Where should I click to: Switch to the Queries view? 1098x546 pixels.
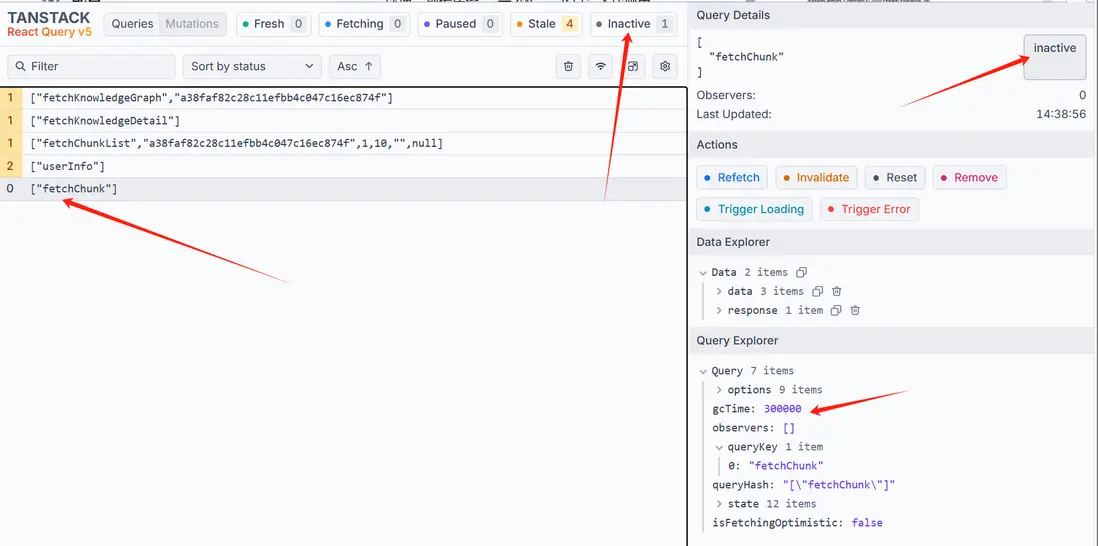[132, 24]
